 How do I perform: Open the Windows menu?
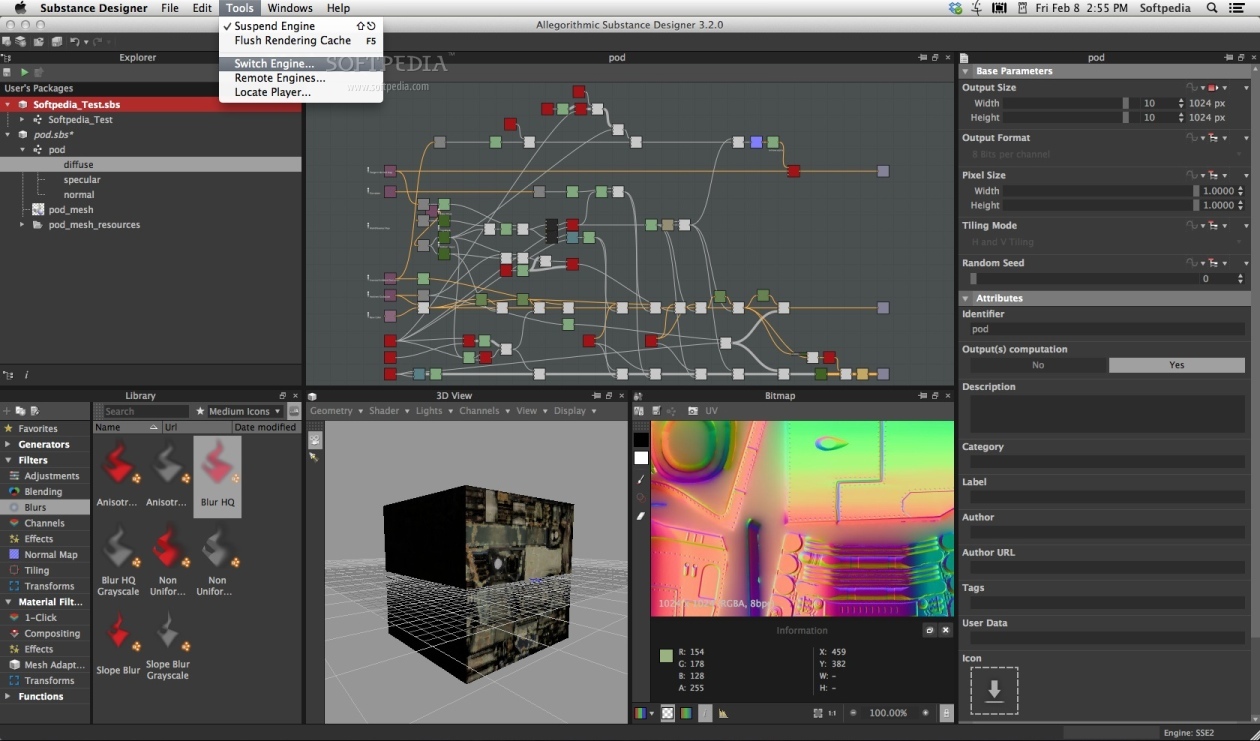click(x=290, y=8)
